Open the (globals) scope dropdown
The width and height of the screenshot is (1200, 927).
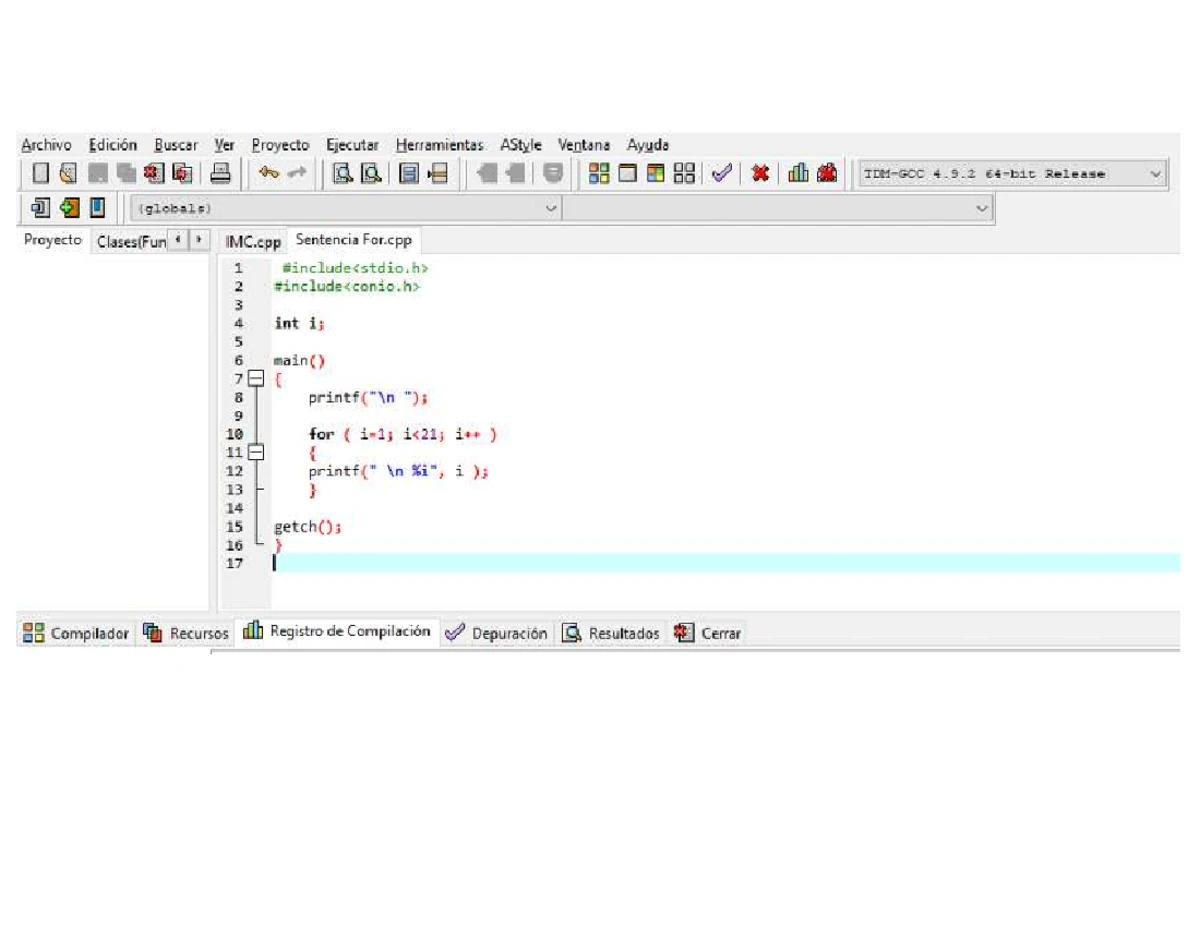coord(346,208)
